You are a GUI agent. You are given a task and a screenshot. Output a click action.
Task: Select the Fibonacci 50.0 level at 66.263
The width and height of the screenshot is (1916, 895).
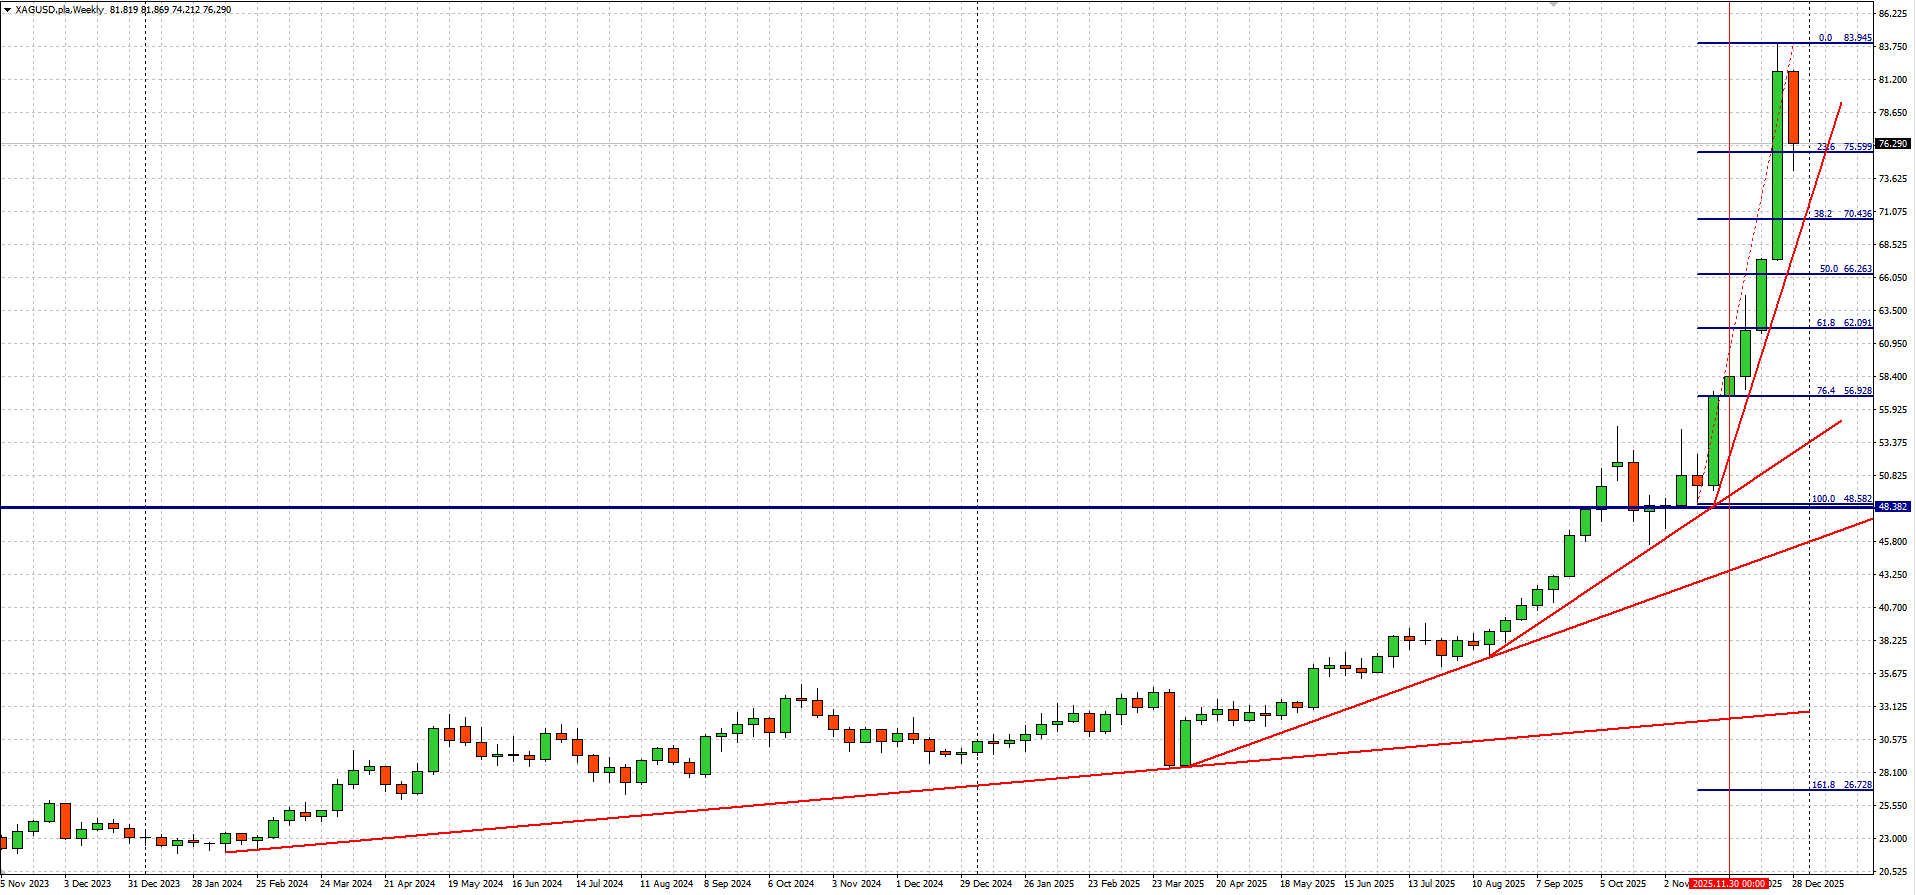tap(1845, 269)
